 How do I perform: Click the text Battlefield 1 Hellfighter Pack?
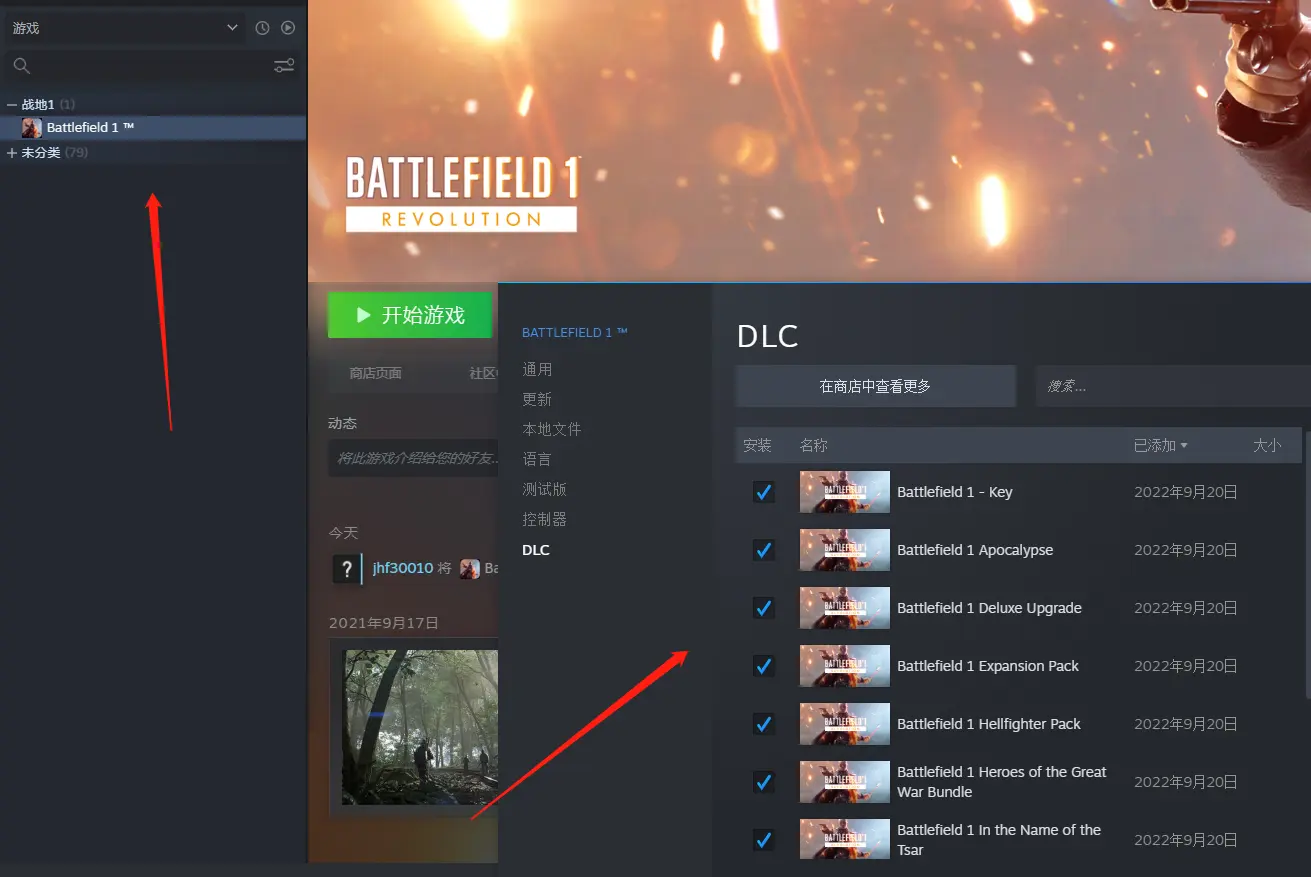(x=989, y=724)
